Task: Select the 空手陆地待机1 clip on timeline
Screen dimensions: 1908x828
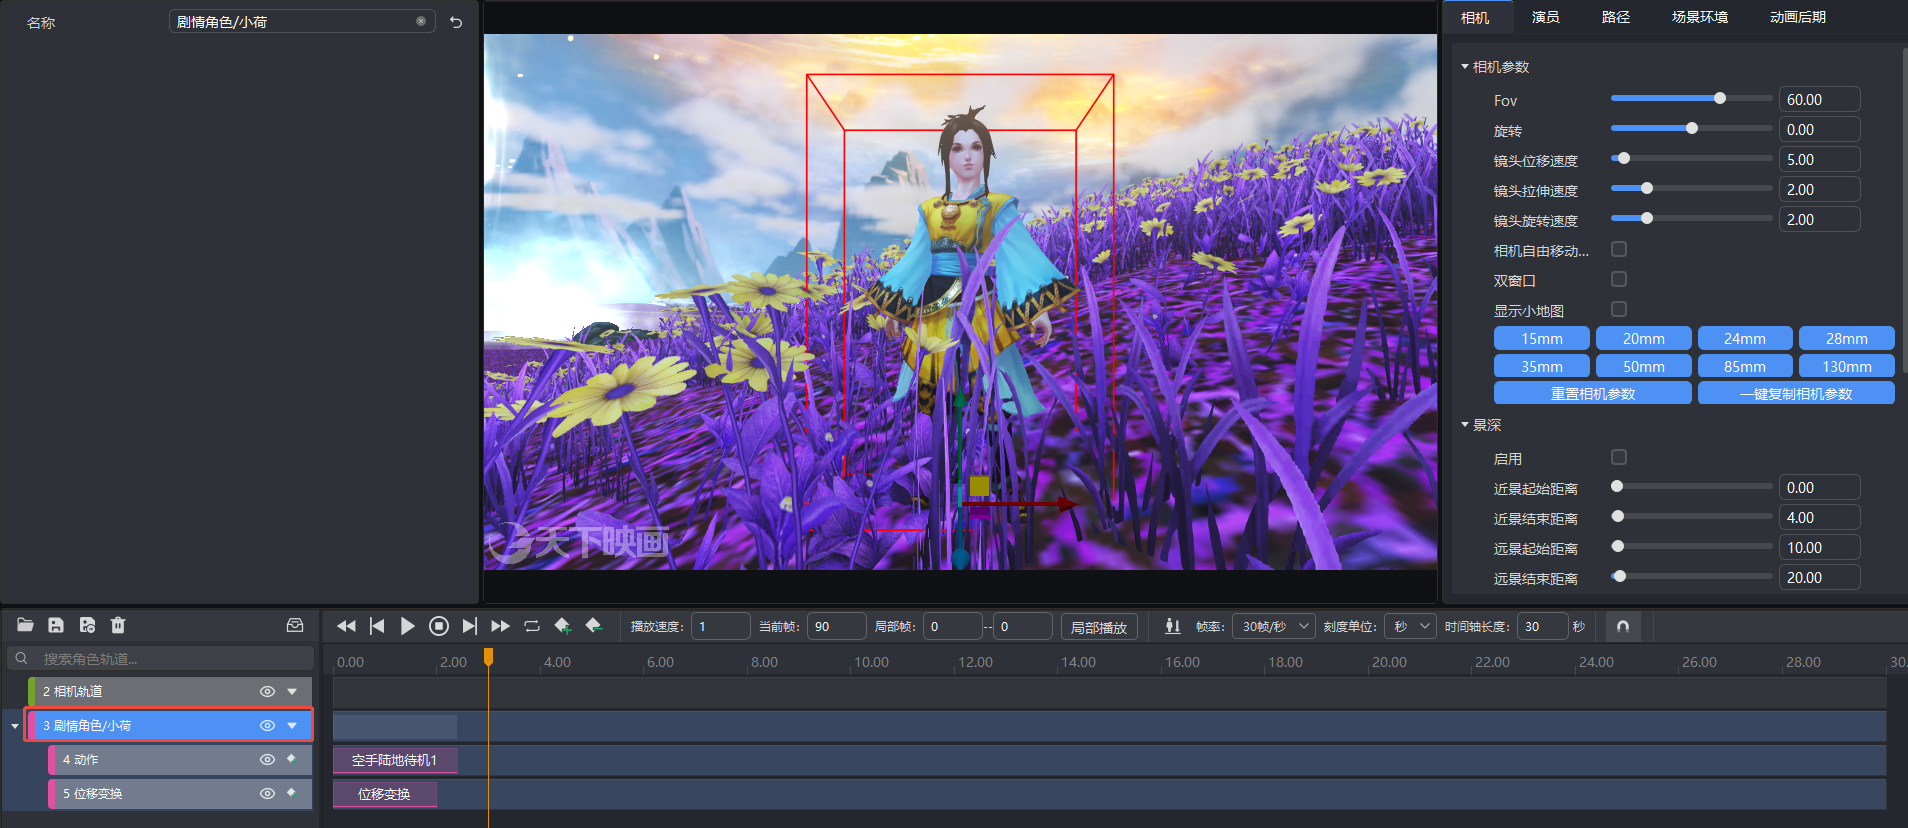Action: (x=395, y=760)
